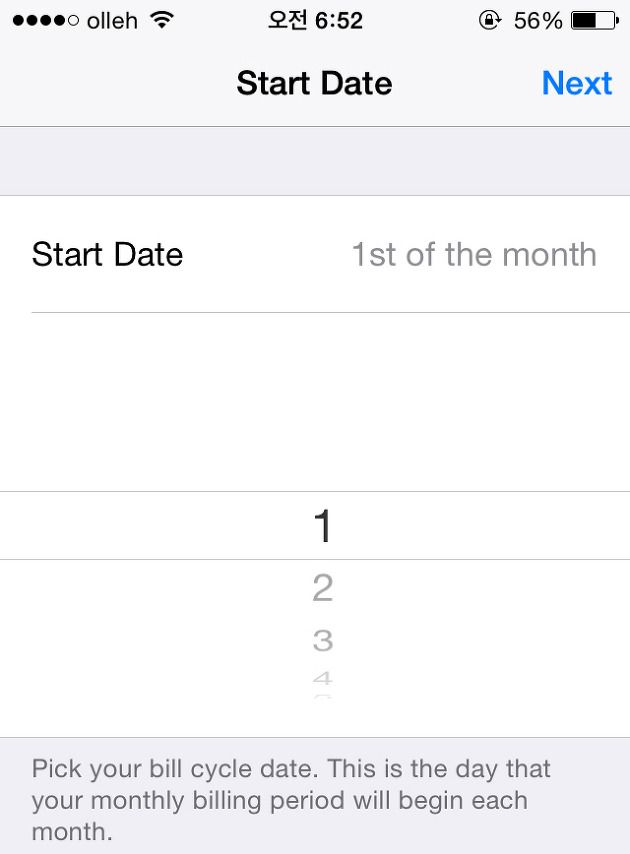The image size is (630, 854).
Task: Tap the blank area below Start Date row
Action: pyautogui.click(x=315, y=400)
